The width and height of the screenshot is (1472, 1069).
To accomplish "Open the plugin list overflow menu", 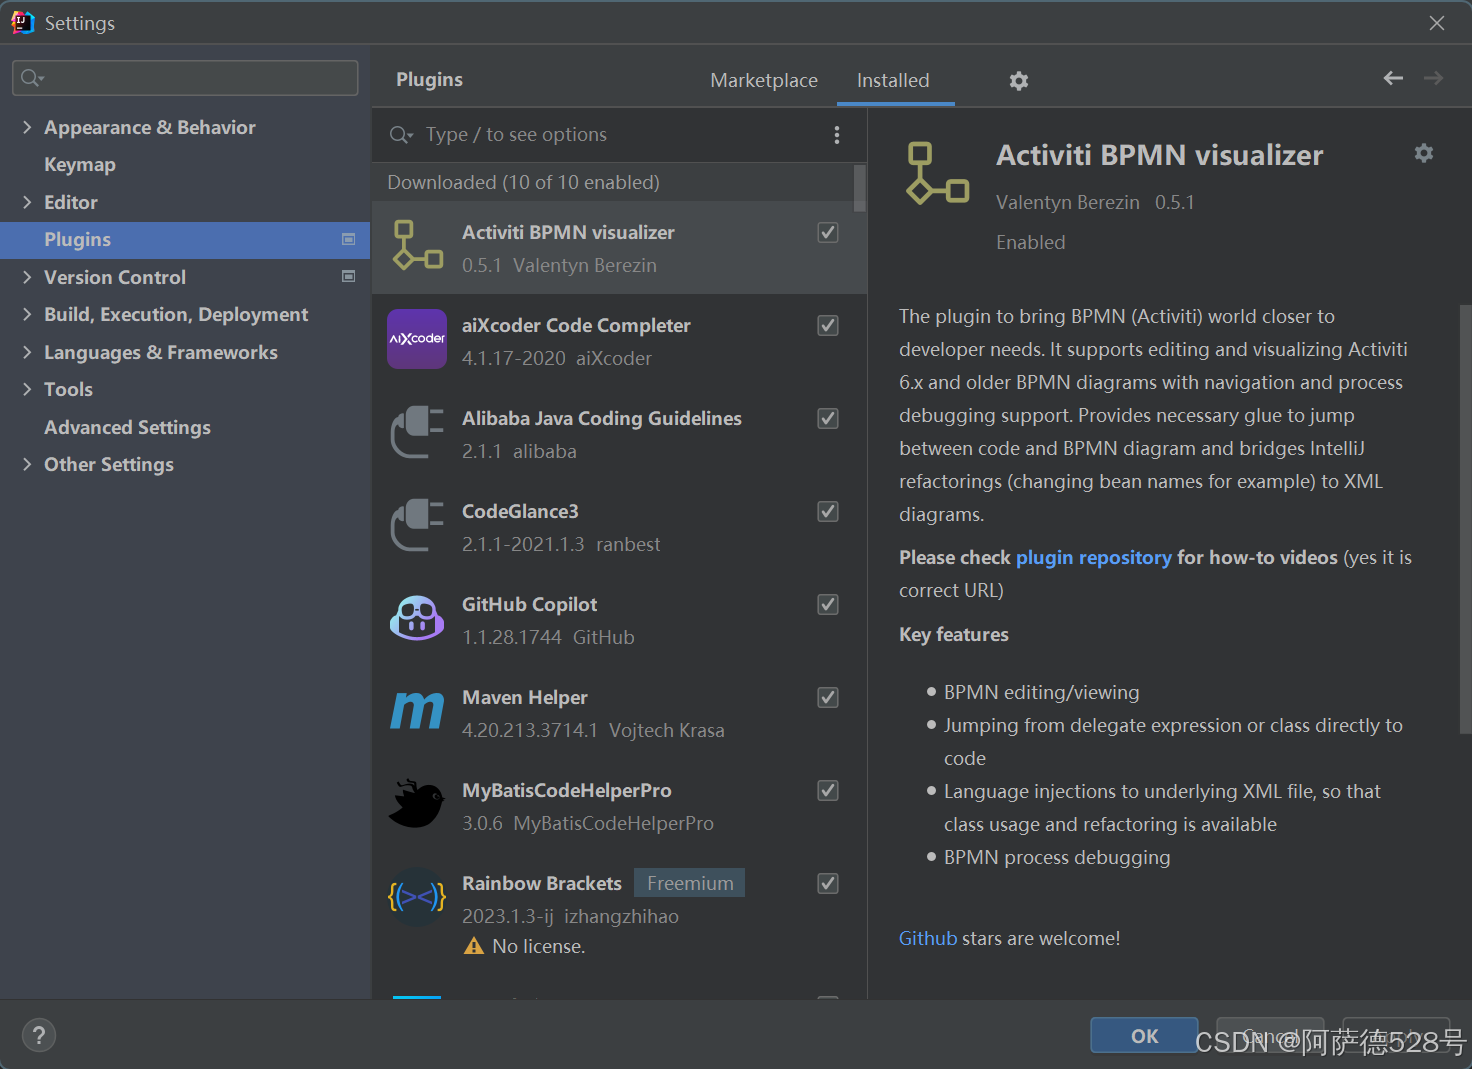I will [x=837, y=134].
